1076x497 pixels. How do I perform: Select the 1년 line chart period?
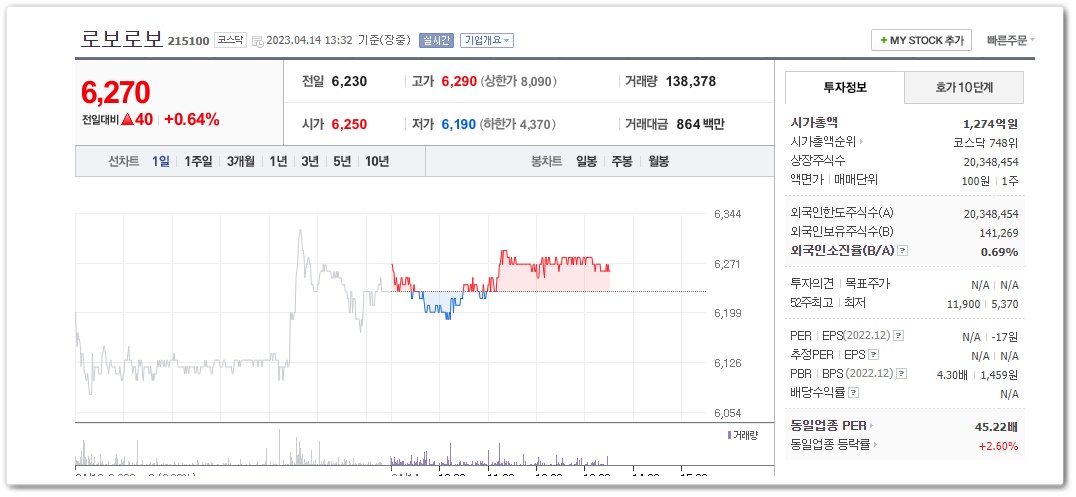tap(278, 162)
